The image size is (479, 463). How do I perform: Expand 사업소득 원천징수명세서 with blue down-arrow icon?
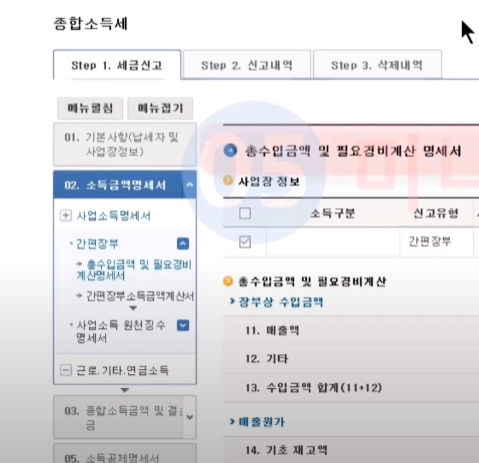(x=183, y=325)
